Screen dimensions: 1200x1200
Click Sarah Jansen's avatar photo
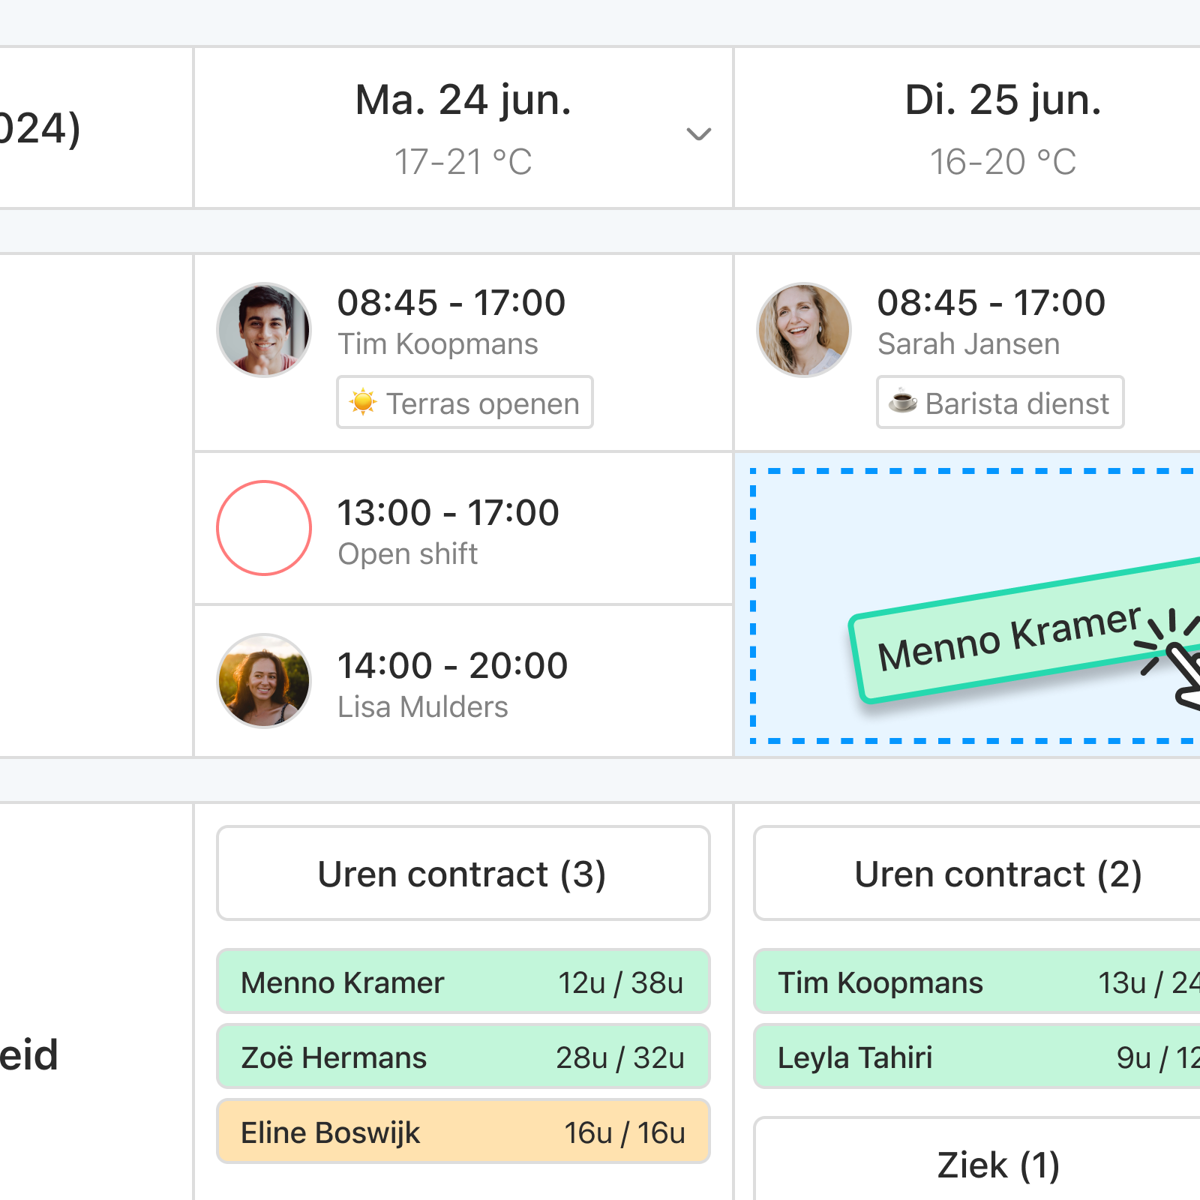[x=804, y=330]
